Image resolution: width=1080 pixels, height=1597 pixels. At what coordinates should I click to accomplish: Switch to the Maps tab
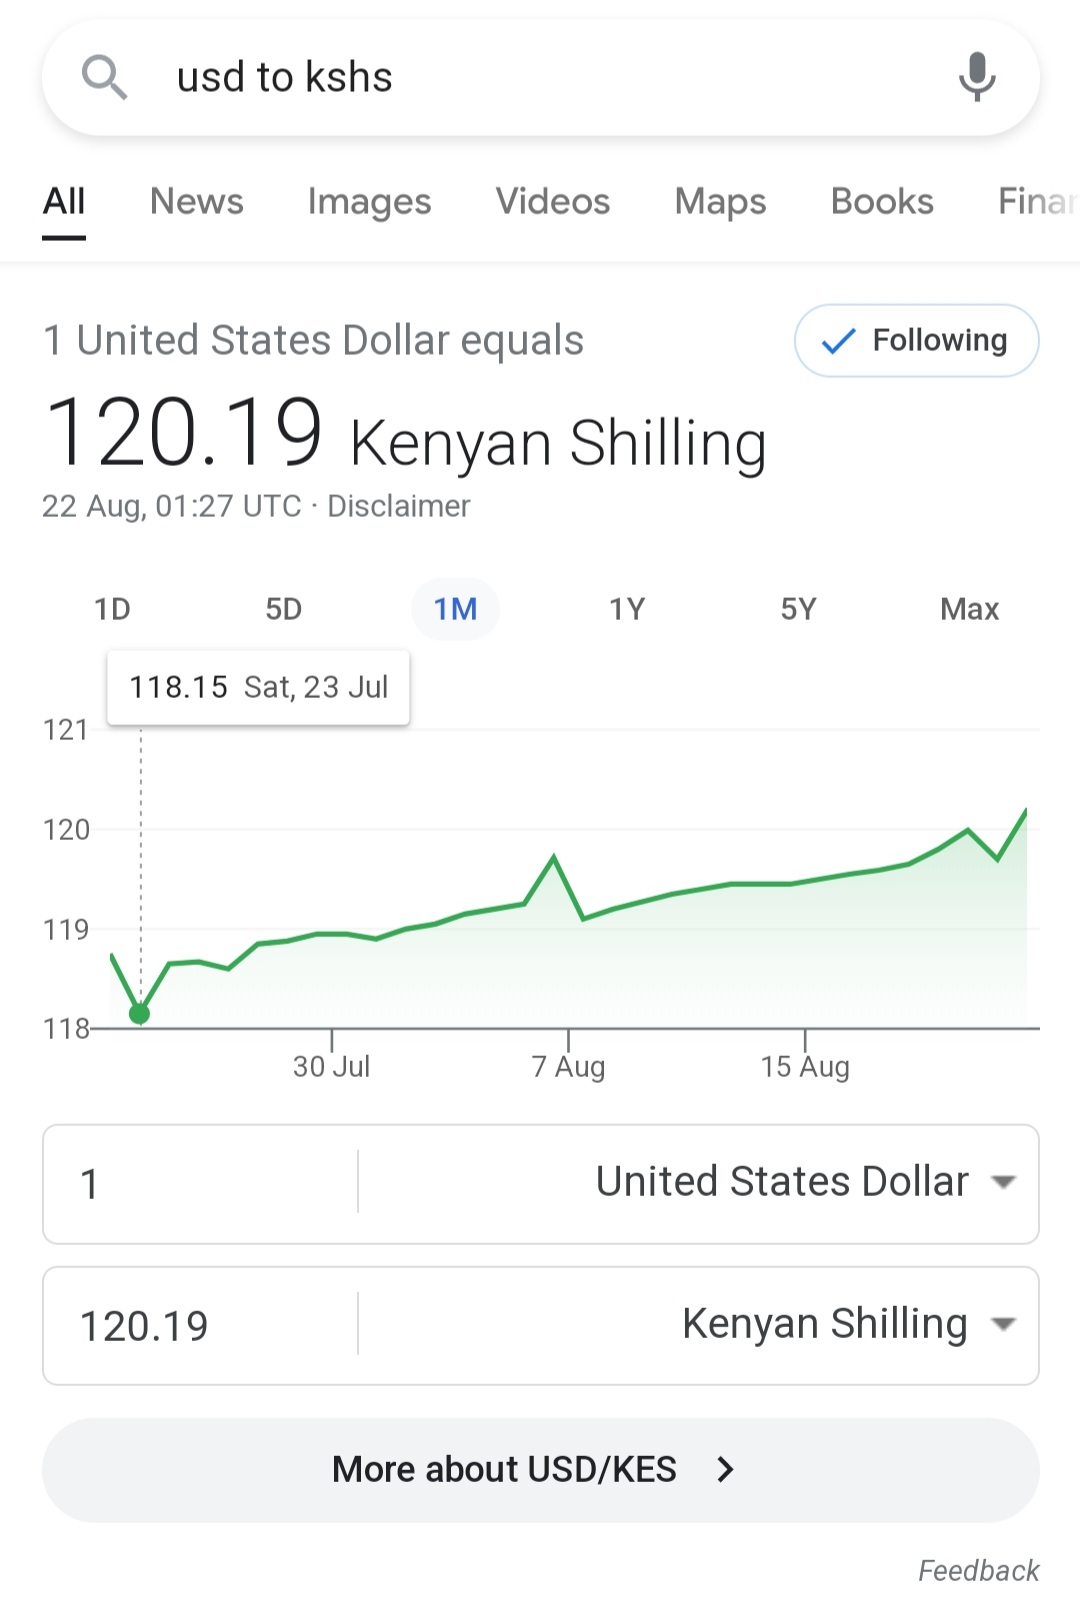pos(720,201)
